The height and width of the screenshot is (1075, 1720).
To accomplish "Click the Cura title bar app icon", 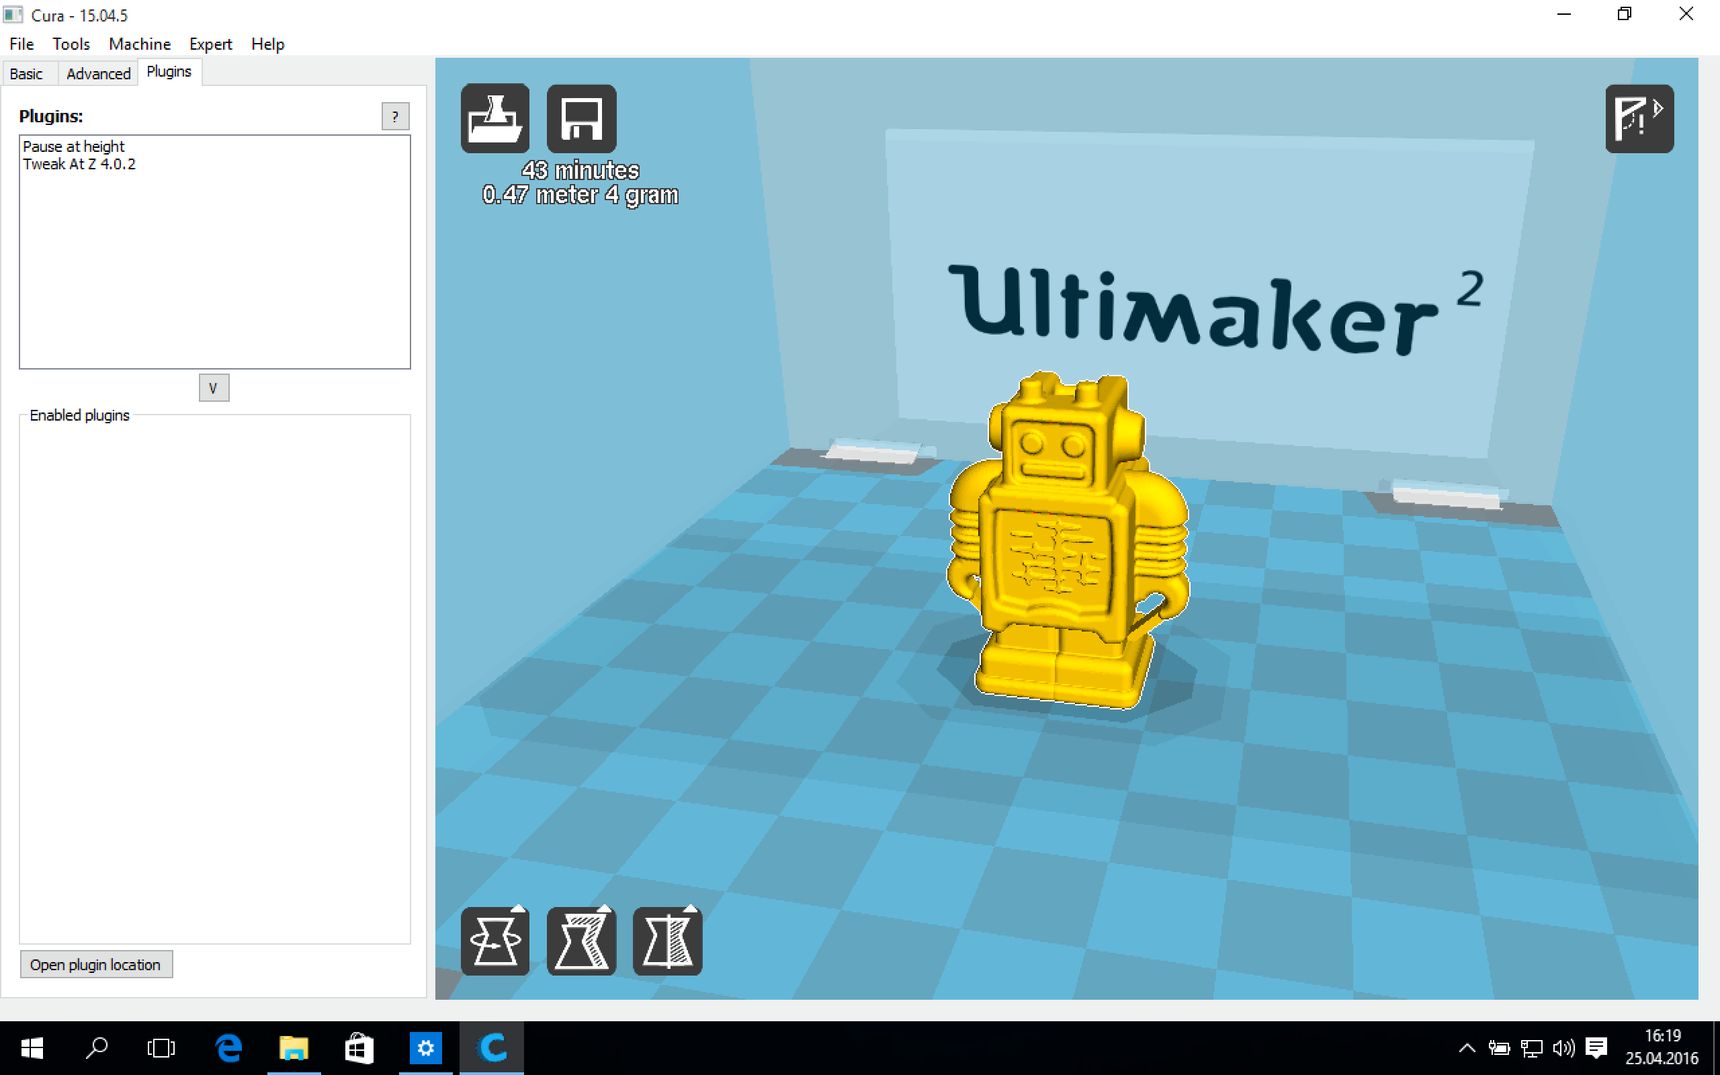I will (13, 15).
